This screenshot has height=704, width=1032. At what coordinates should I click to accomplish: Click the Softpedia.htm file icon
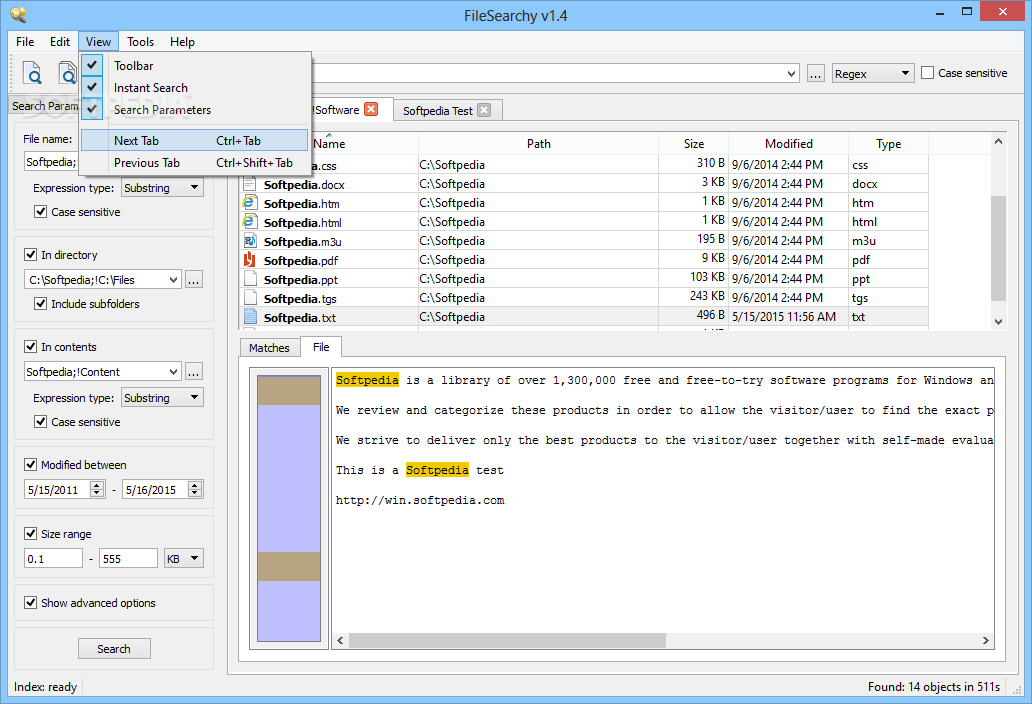click(249, 203)
